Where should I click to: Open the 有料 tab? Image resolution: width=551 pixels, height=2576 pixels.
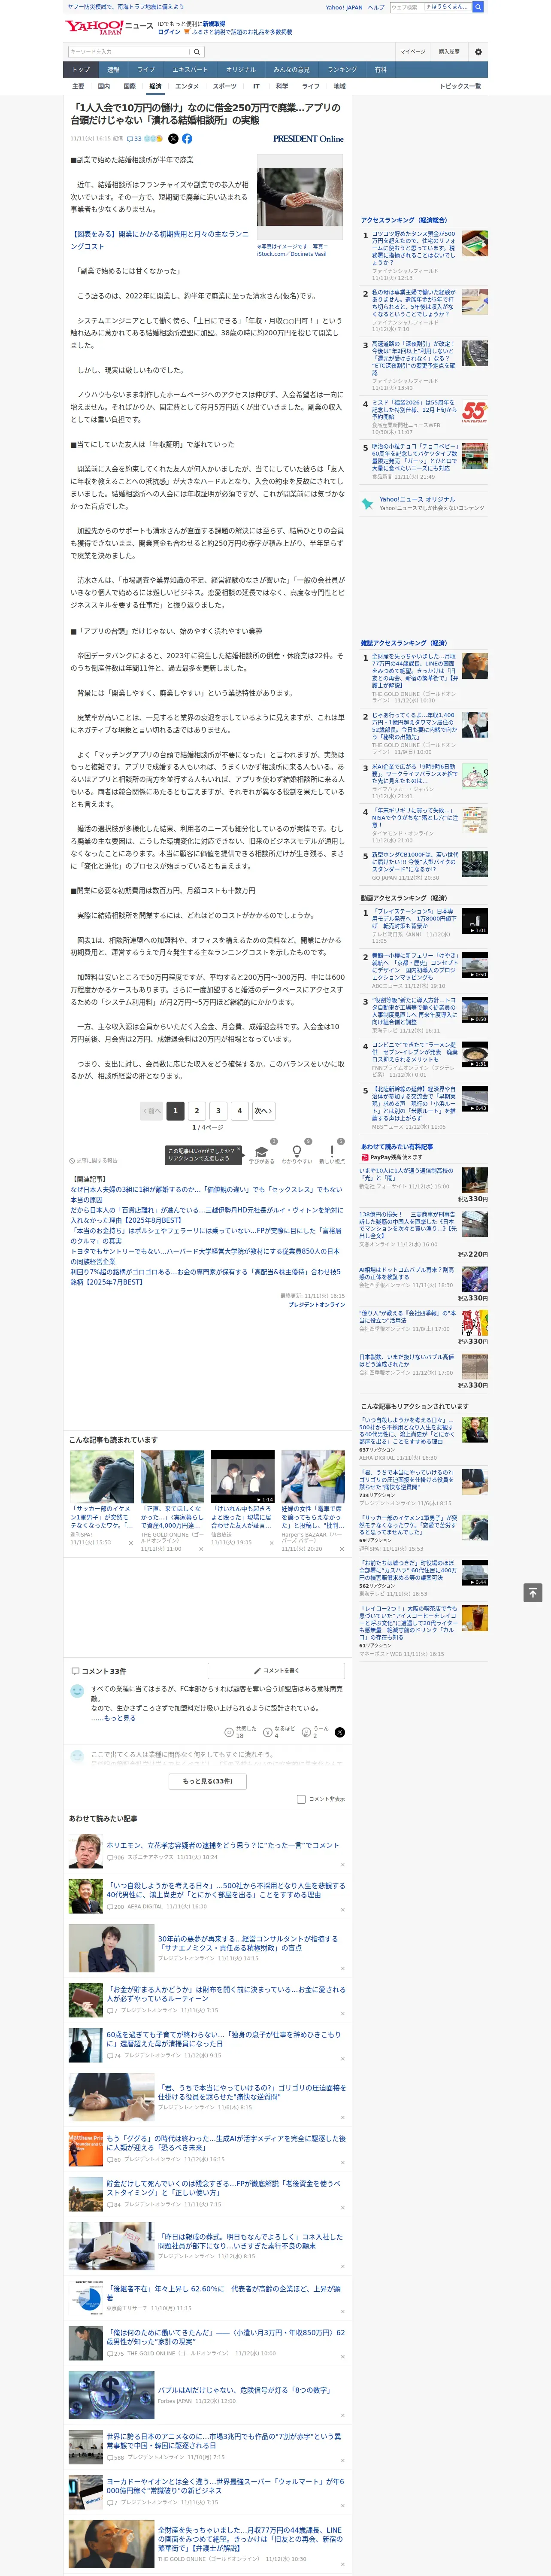[380, 70]
